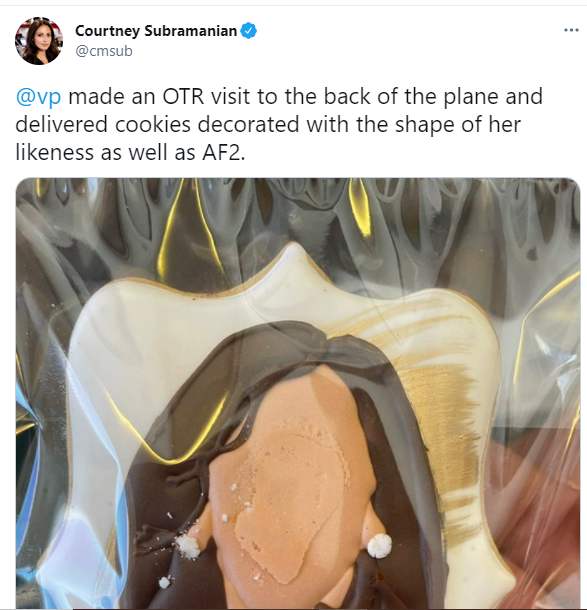Open the three-dot more options menu
The width and height of the screenshot is (587, 610).
571,30
